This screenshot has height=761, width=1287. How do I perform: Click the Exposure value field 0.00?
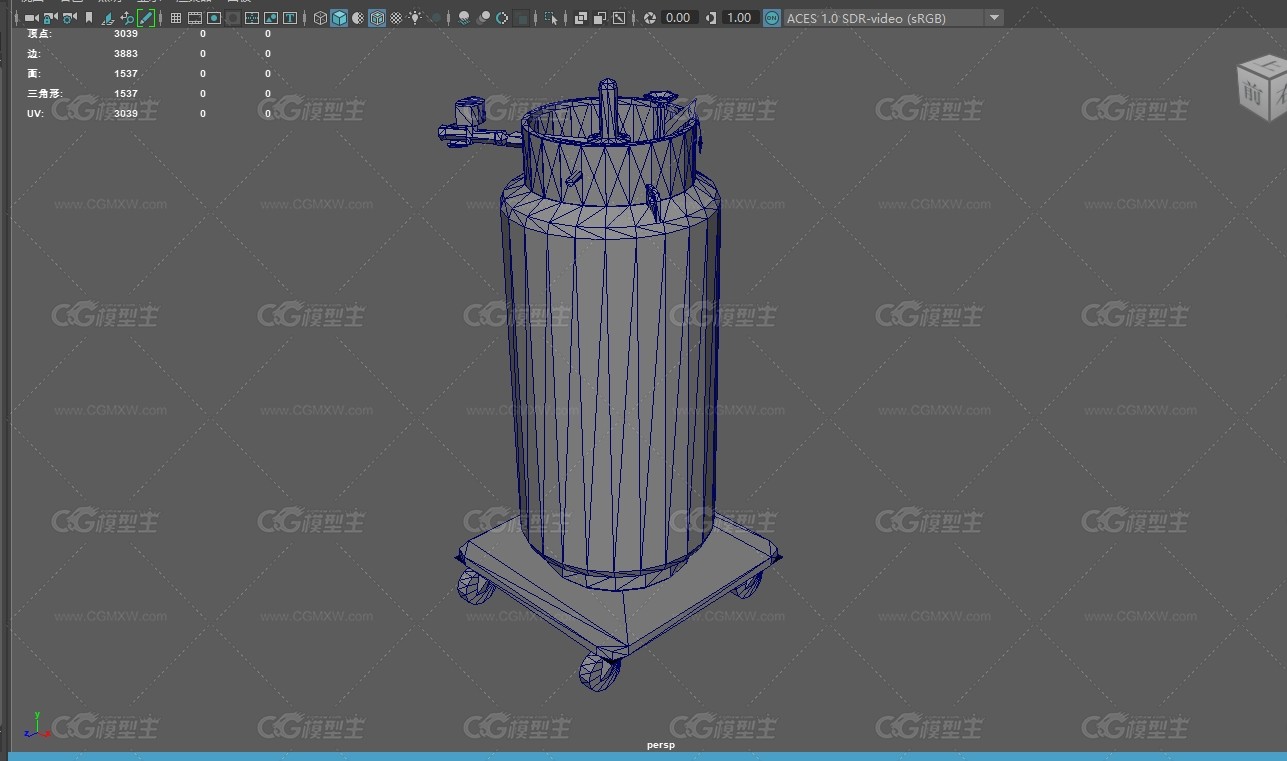679,18
